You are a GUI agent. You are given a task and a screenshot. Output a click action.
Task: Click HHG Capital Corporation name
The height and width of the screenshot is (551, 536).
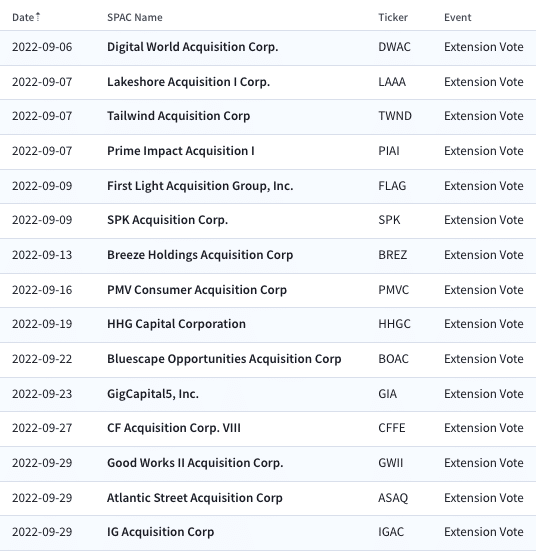[176, 324]
